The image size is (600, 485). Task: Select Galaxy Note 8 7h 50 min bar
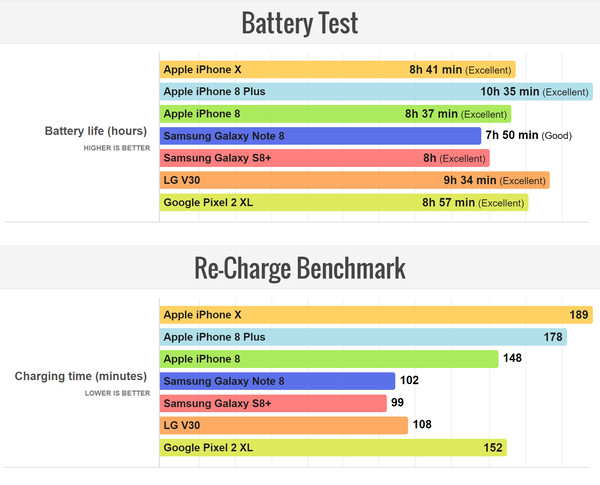point(320,136)
